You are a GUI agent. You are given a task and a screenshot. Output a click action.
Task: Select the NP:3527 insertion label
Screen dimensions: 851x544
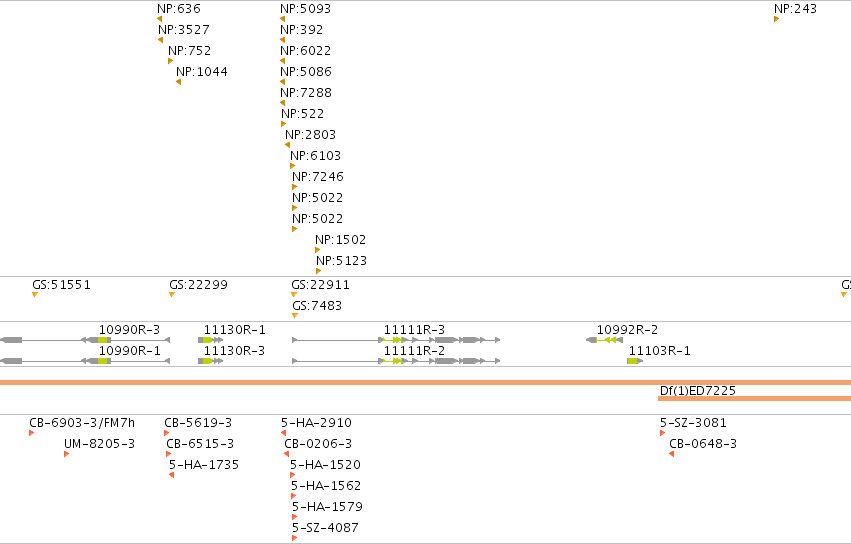pos(183,29)
